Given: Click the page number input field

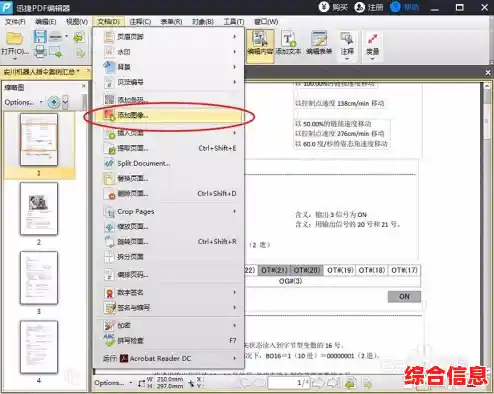Looking at the screenshot, I should pos(289,383).
